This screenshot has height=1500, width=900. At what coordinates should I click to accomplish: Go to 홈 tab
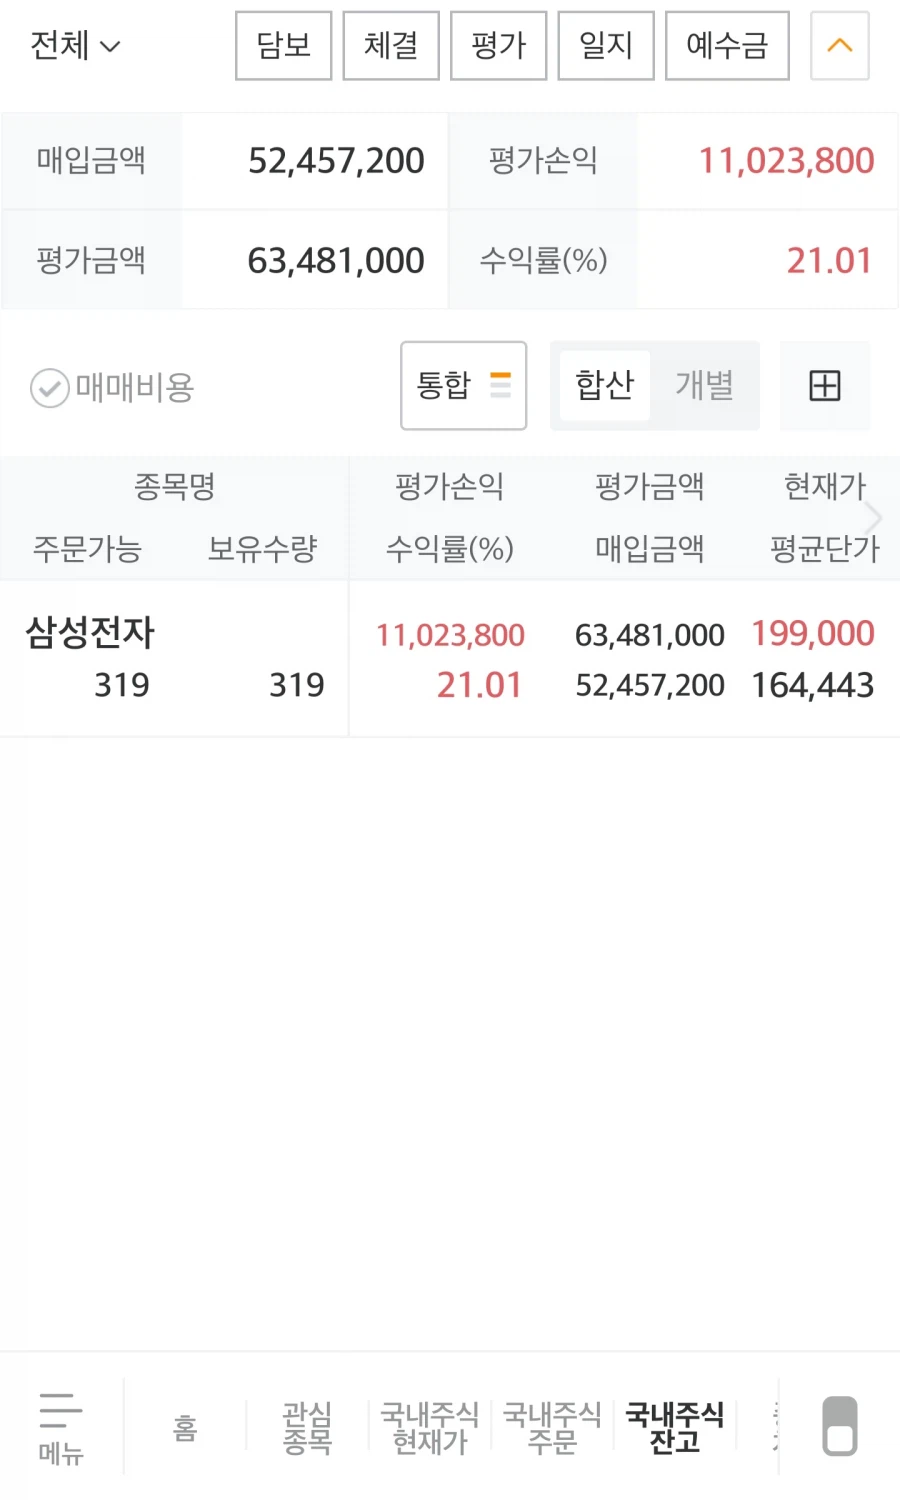(x=185, y=1427)
